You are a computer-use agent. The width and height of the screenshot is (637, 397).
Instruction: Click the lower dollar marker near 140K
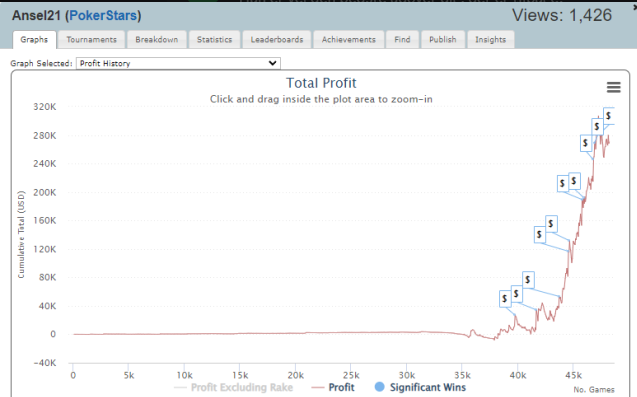[x=539, y=234]
